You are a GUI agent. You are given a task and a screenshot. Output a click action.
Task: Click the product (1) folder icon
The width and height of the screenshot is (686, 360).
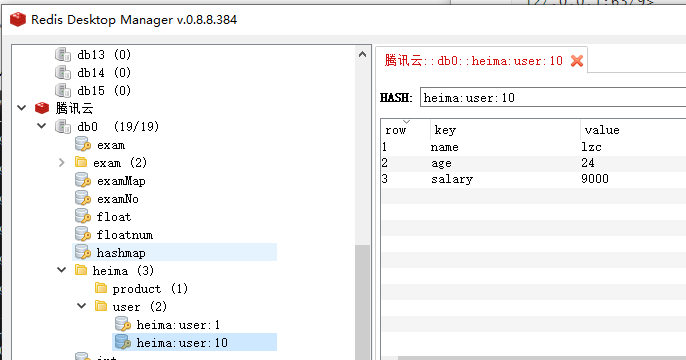pyautogui.click(x=101, y=288)
